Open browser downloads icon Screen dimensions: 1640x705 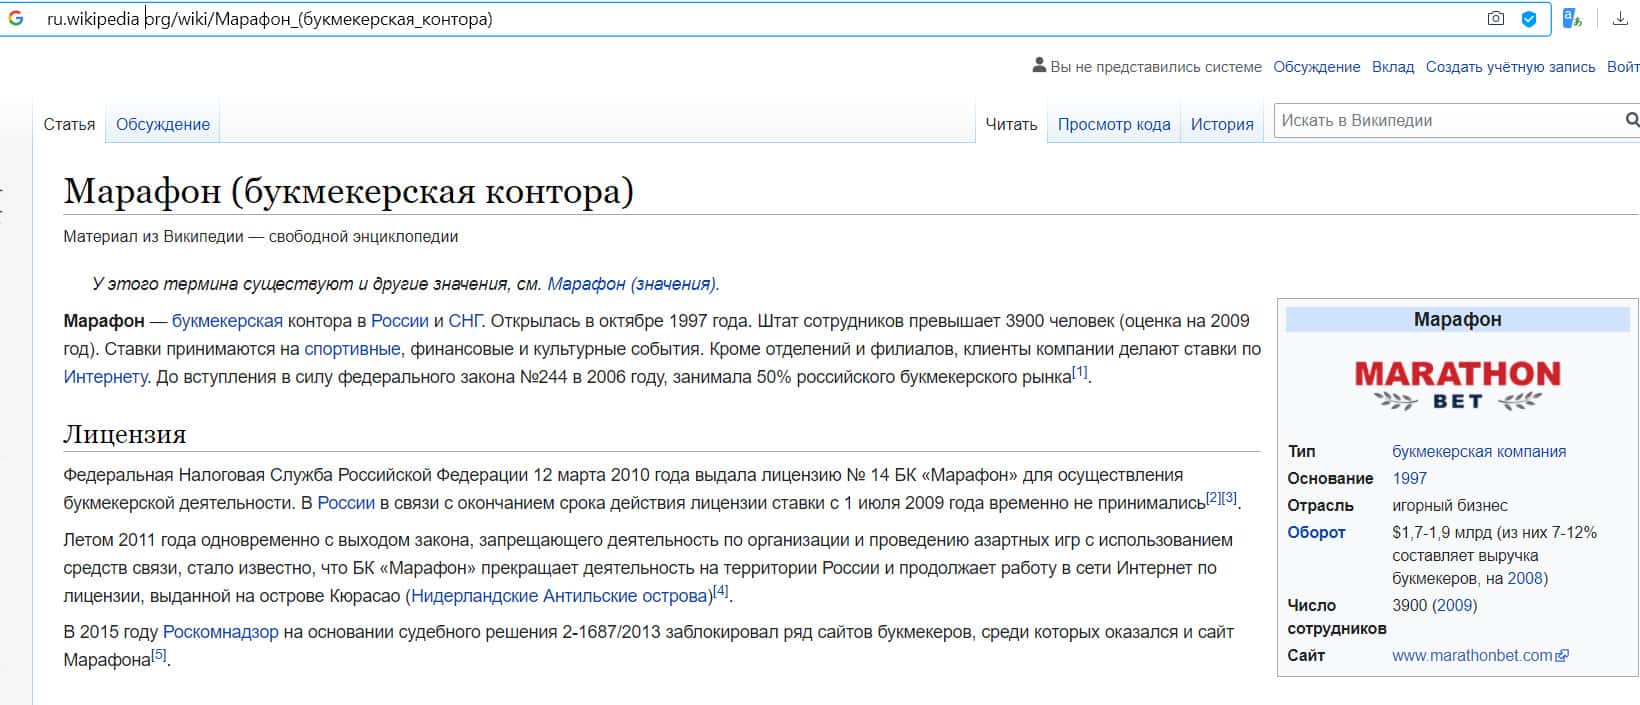pyautogui.click(x=1620, y=18)
